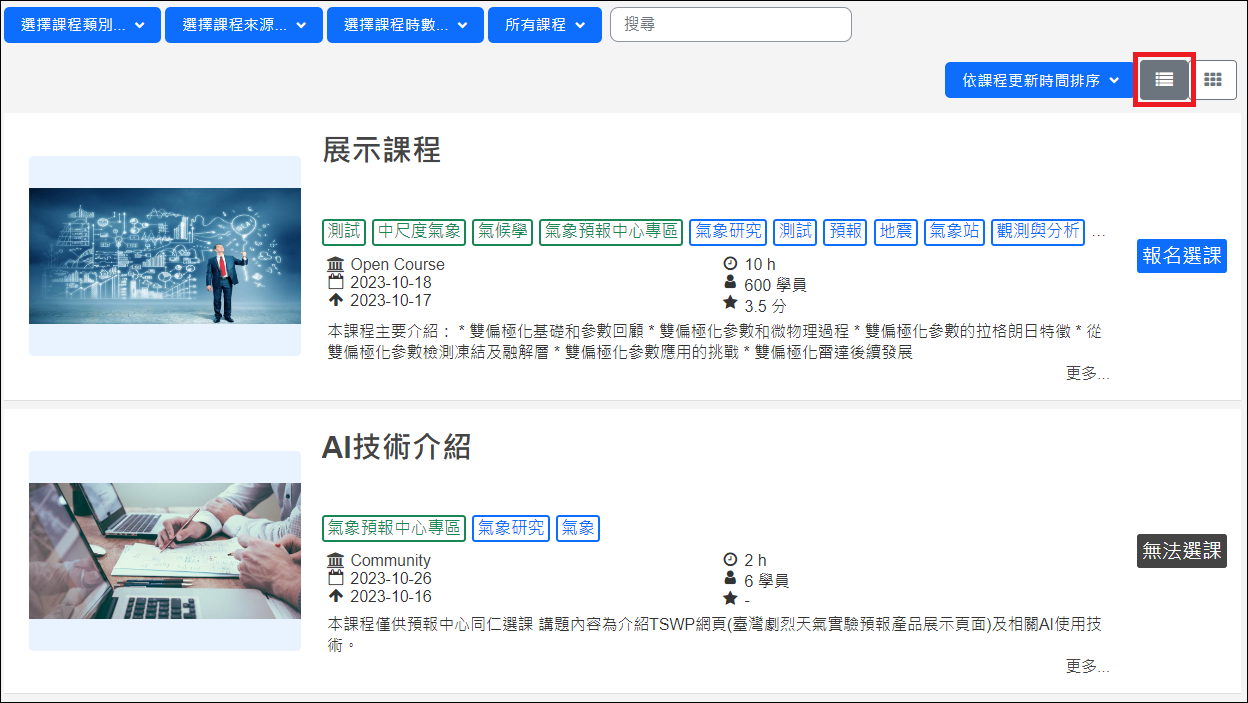
Task: Filter by the 中尺度氣象 tag
Action: (x=419, y=232)
